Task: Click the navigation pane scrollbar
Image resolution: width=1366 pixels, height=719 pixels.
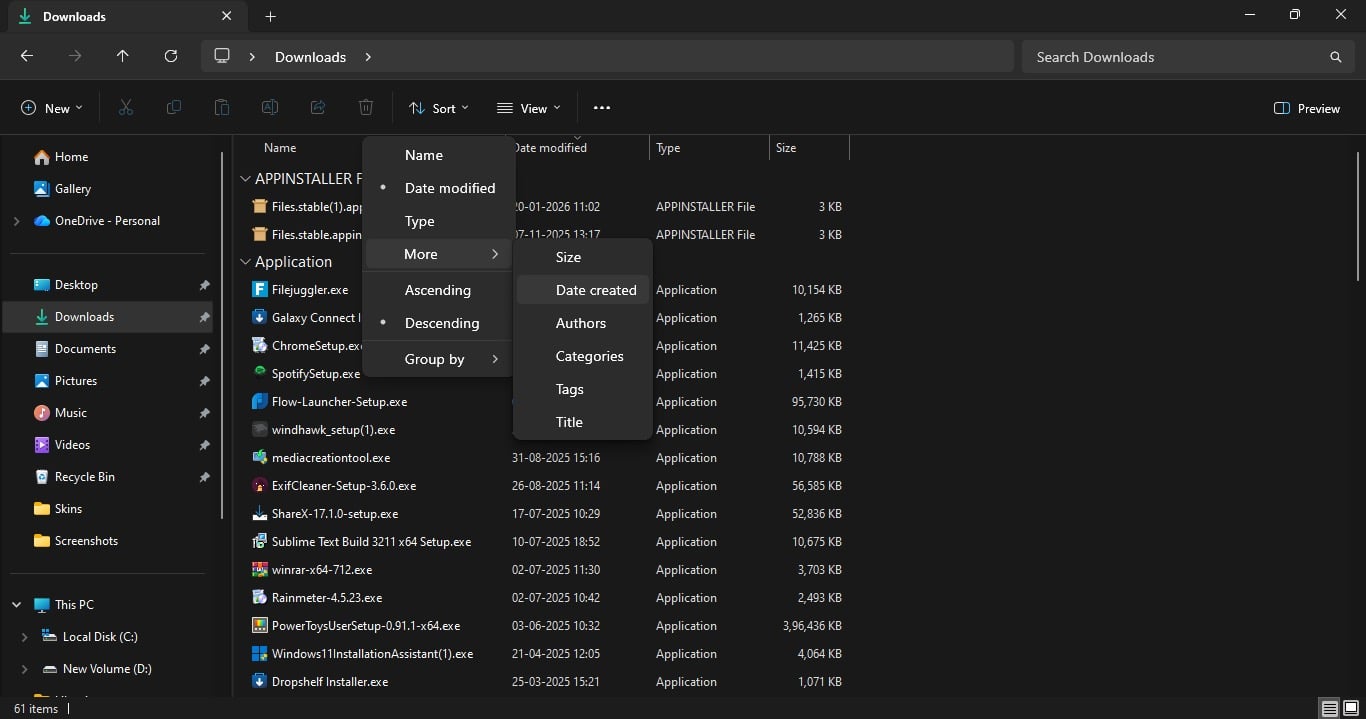Action: pyautogui.click(x=221, y=335)
